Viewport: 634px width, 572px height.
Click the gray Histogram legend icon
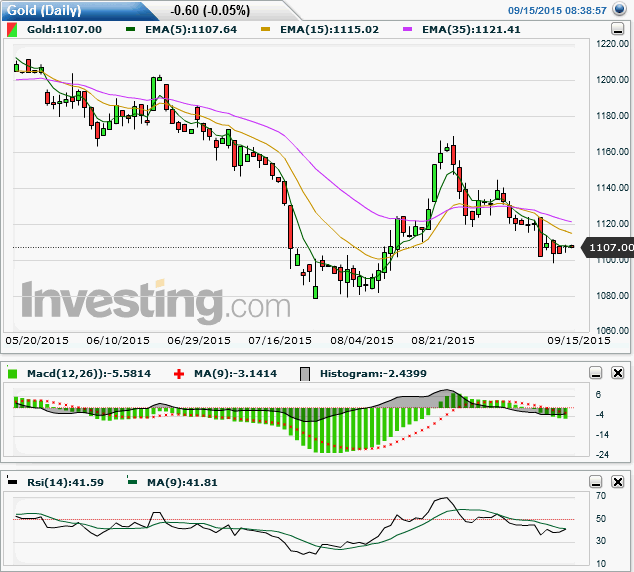point(305,374)
